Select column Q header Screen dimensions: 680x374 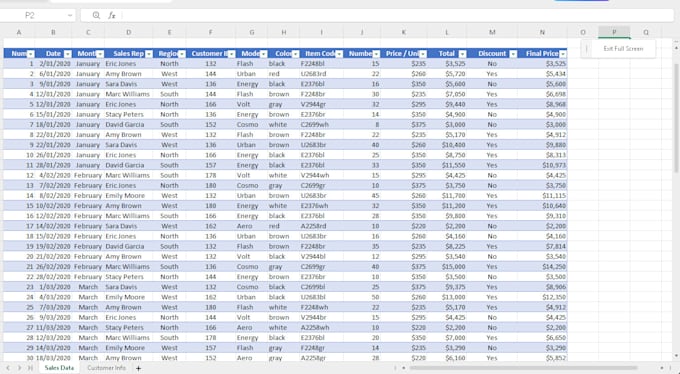click(646, 32)
